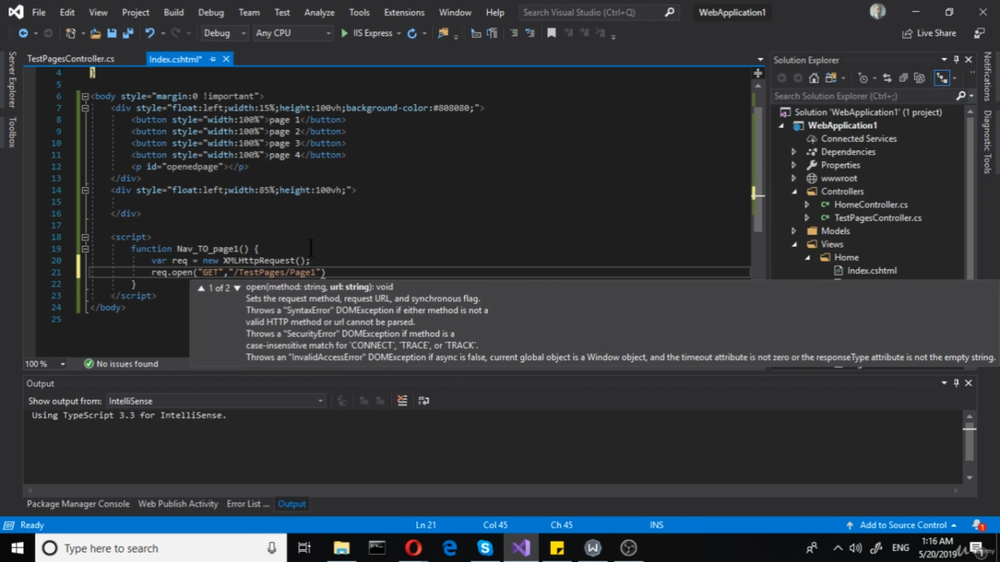Click the Search Visual Studio box
Screen dimensions: 1000x562
click(598, 12)
